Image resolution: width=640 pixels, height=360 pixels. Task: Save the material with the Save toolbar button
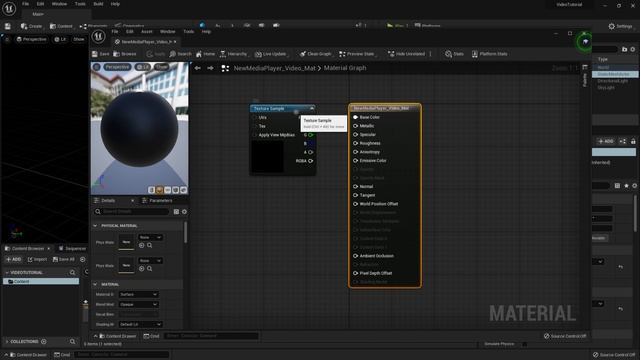coord(100,54)
